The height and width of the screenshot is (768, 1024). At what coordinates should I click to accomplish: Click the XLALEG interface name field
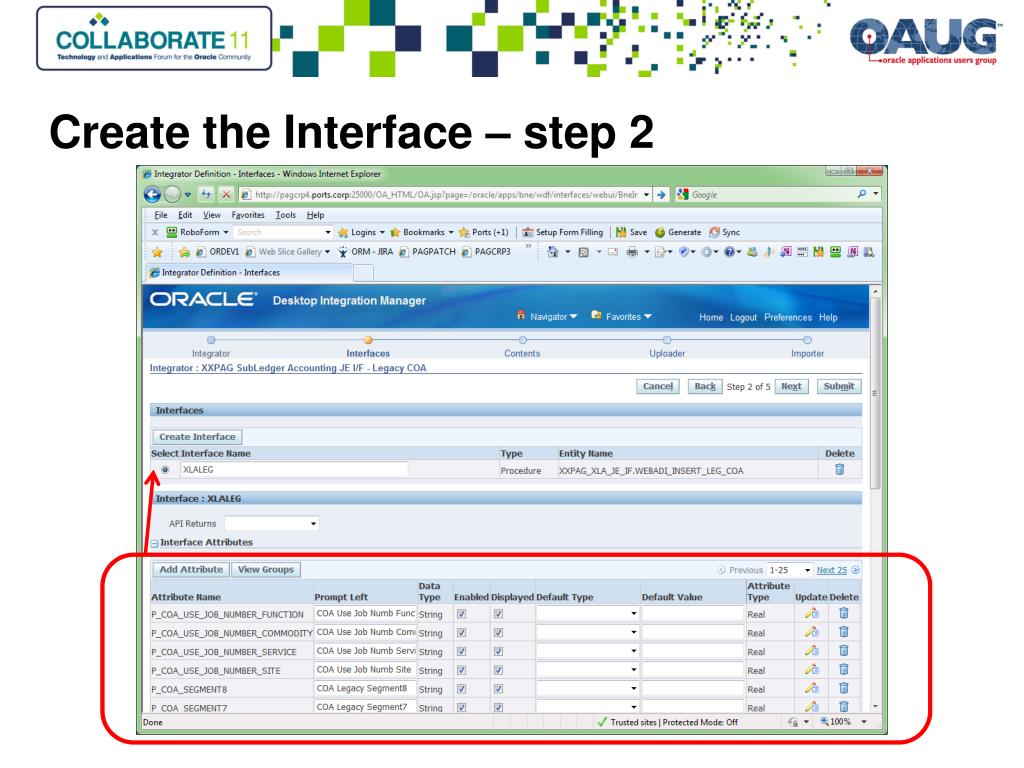(294, 470)
